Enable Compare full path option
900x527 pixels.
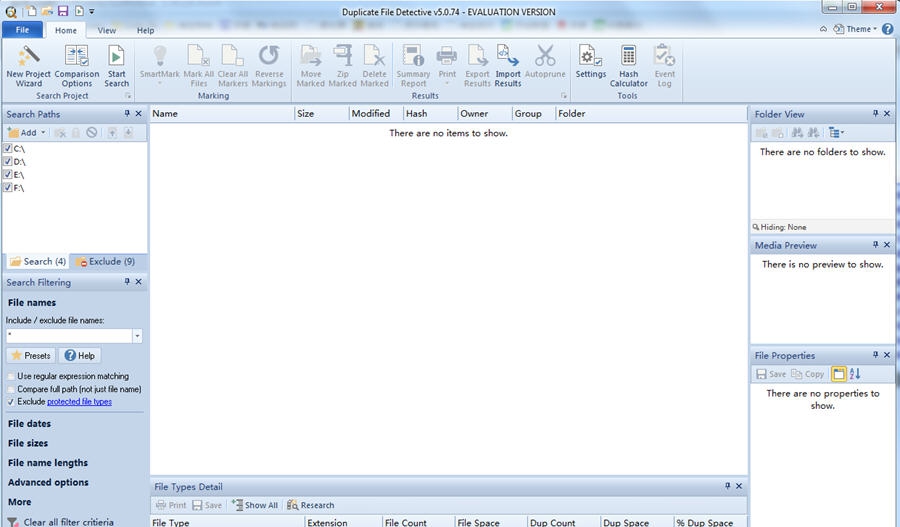[x=11, y=389]
